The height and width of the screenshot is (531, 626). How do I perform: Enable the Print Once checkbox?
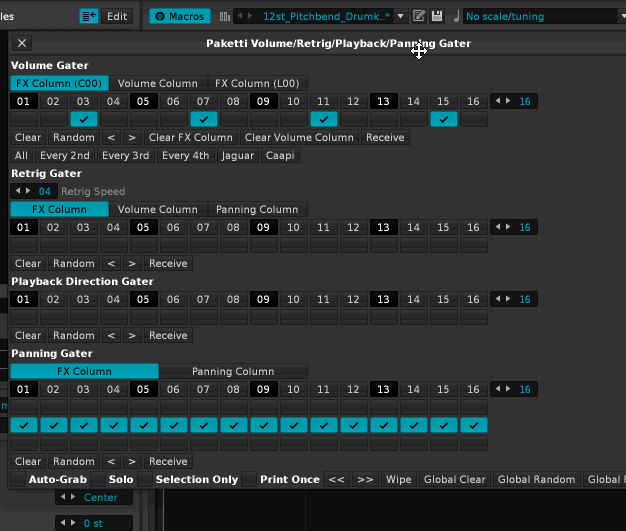[249, 480]
